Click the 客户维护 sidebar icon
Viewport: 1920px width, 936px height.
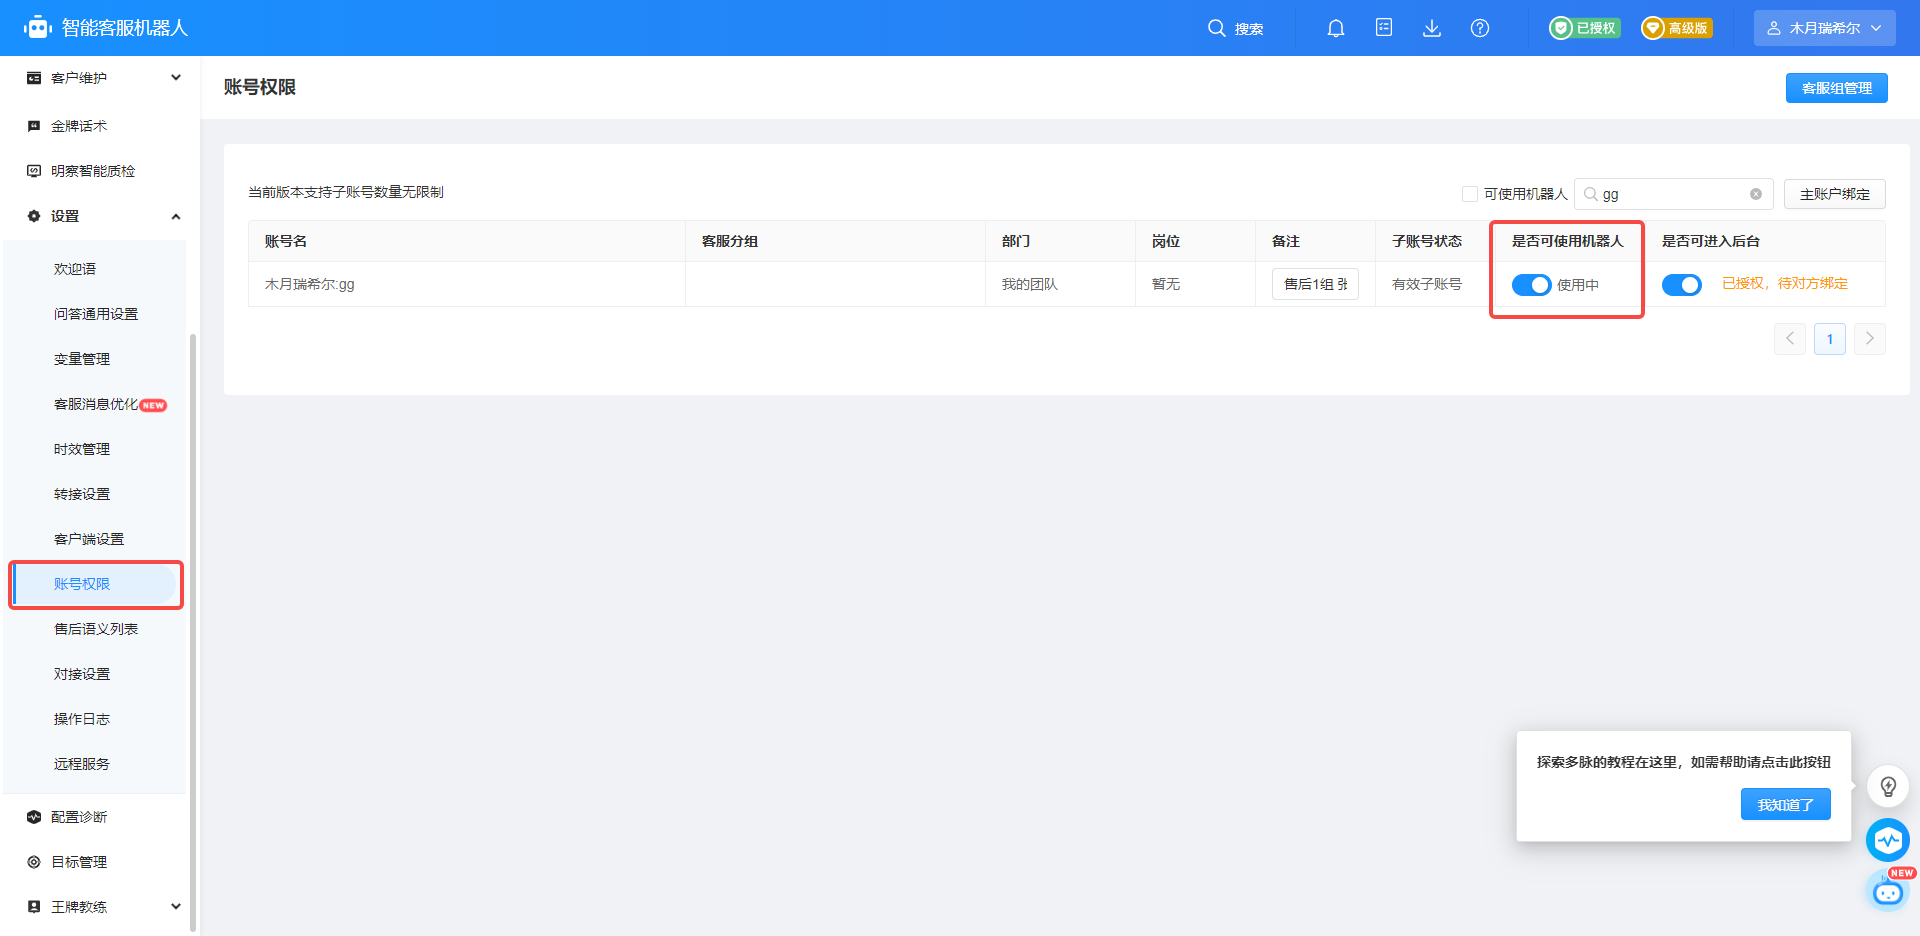coord(34,78)
